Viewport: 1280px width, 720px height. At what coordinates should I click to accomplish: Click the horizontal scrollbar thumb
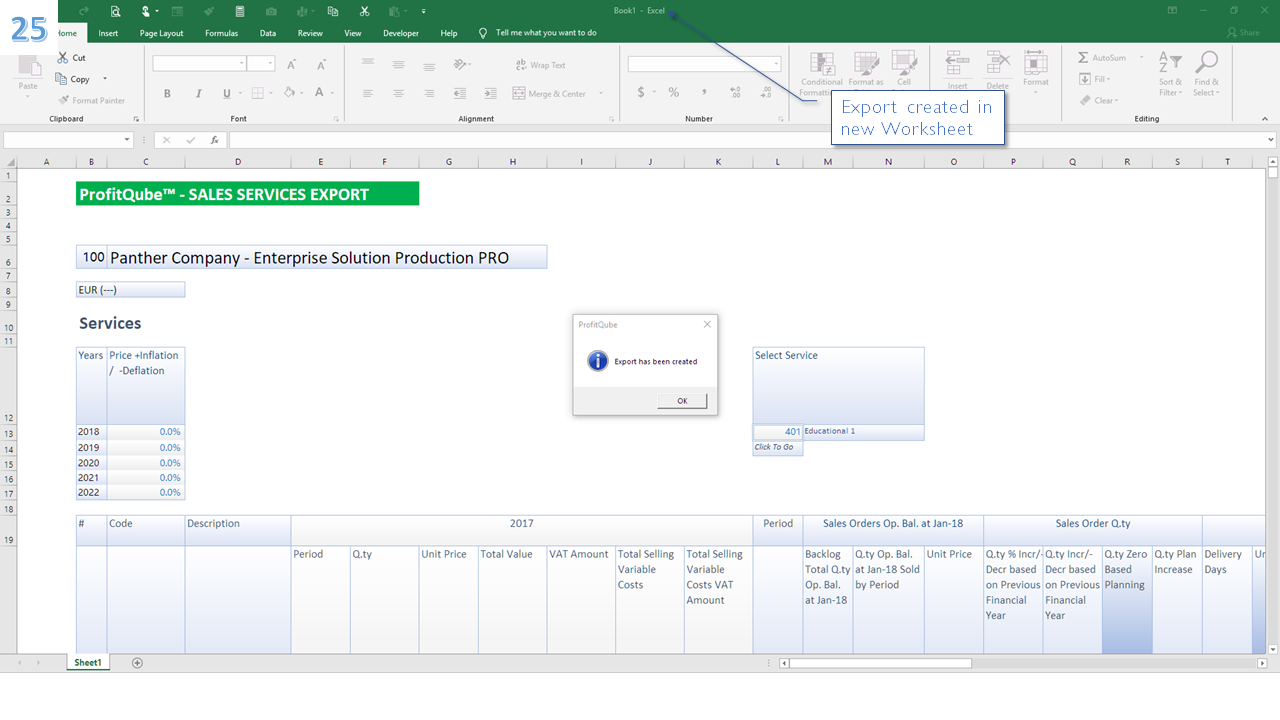880,663
